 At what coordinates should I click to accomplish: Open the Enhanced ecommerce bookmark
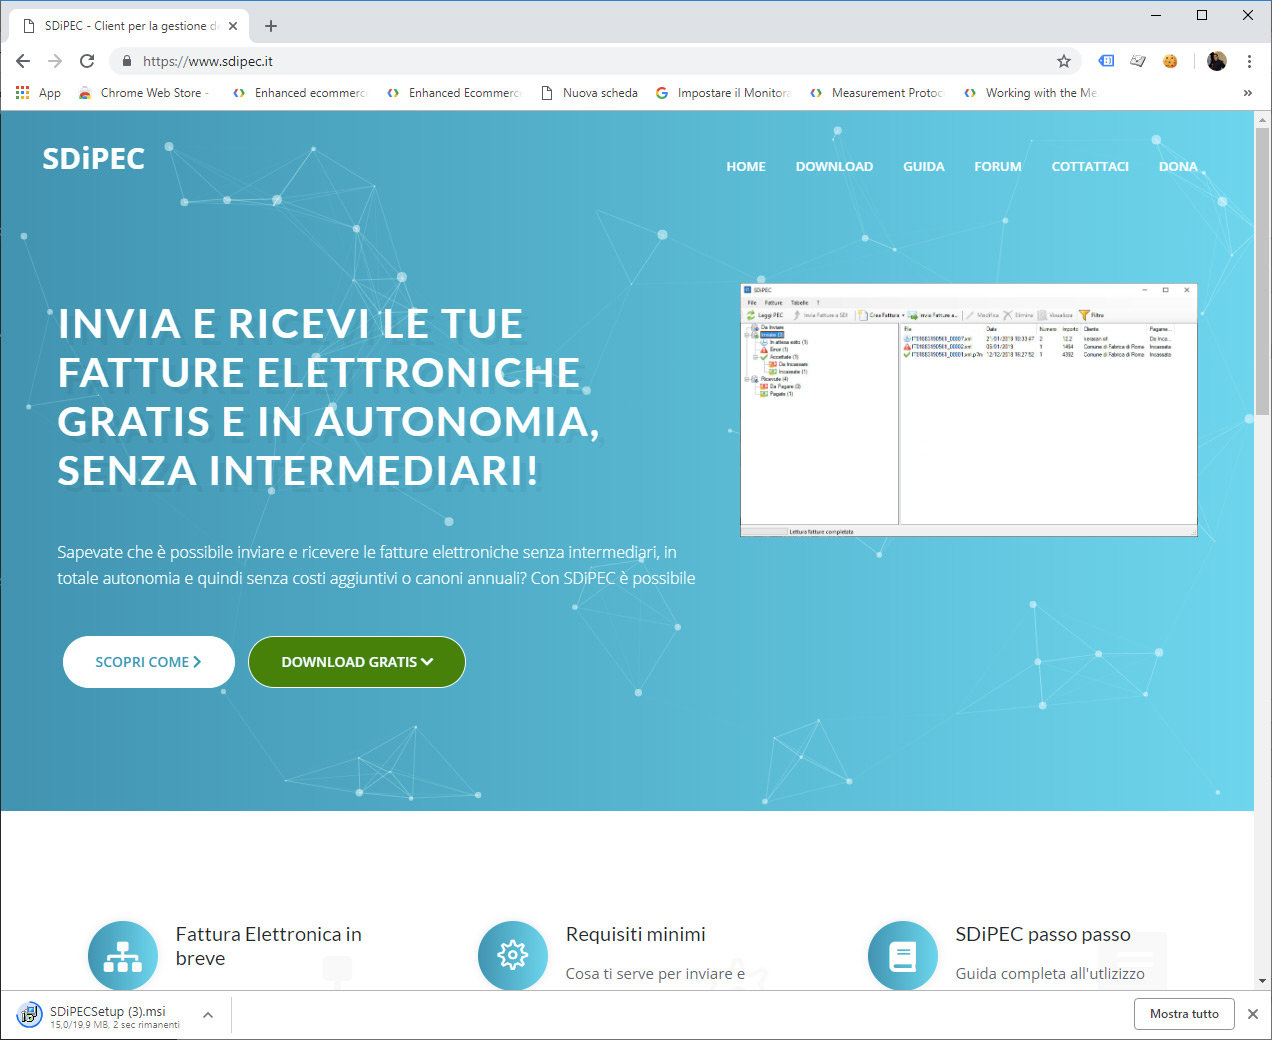click(x=300, y=93)
